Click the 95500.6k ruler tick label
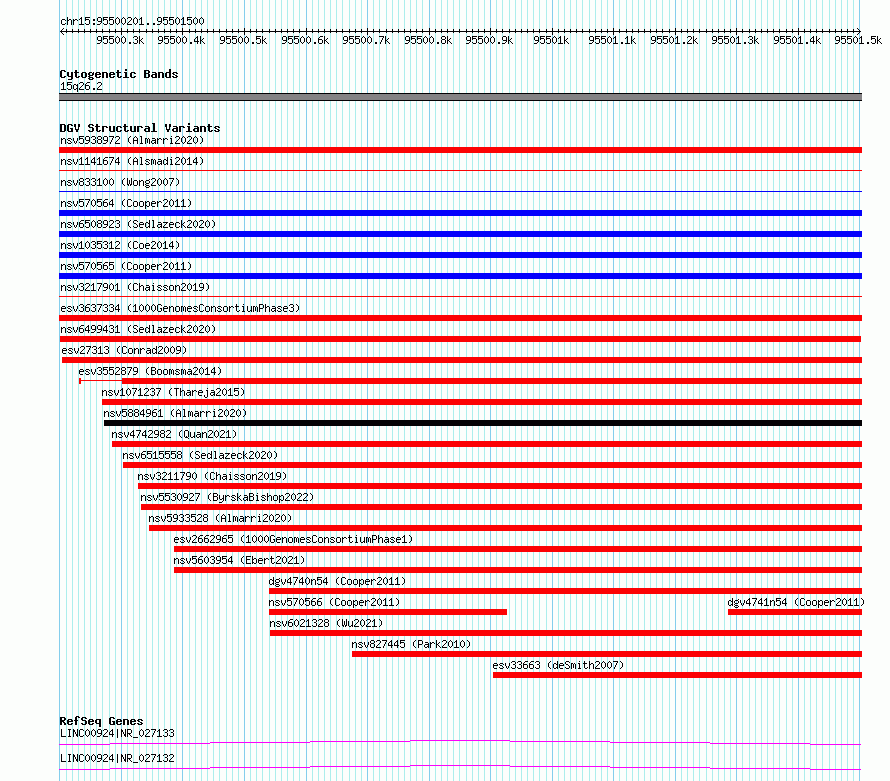 point(305,40)
